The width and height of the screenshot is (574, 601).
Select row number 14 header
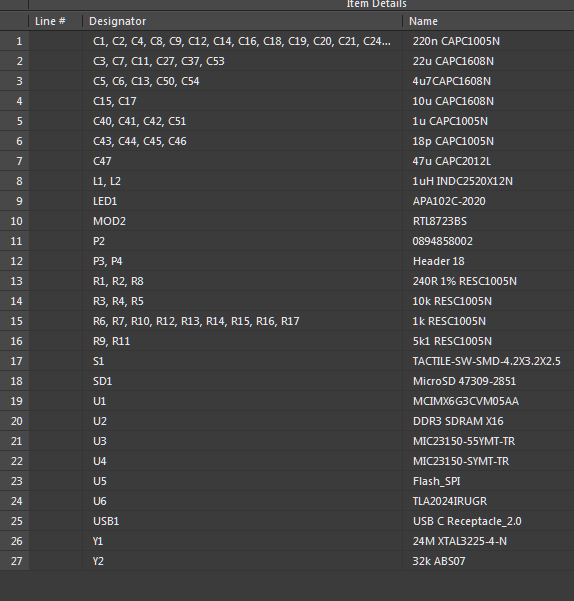[x=14, y=301]
